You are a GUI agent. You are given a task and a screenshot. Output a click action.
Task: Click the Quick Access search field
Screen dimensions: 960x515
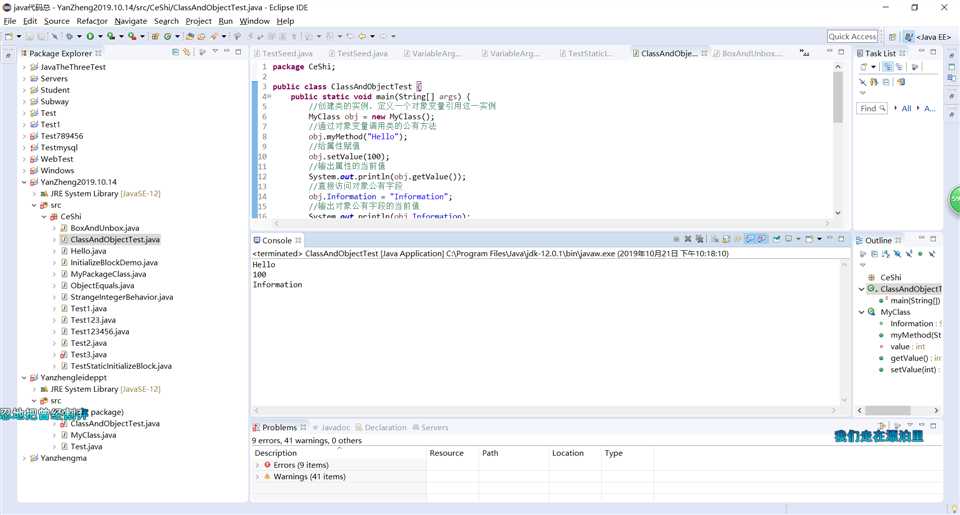(852, 37)
